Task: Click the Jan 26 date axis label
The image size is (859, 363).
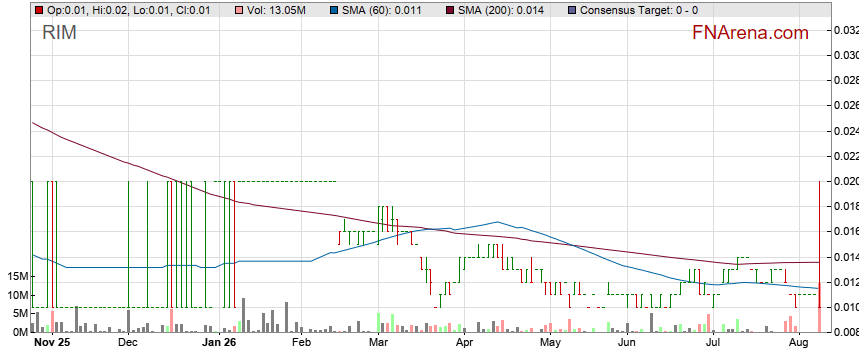Action: pyautogui.click(x=219, y=342)
